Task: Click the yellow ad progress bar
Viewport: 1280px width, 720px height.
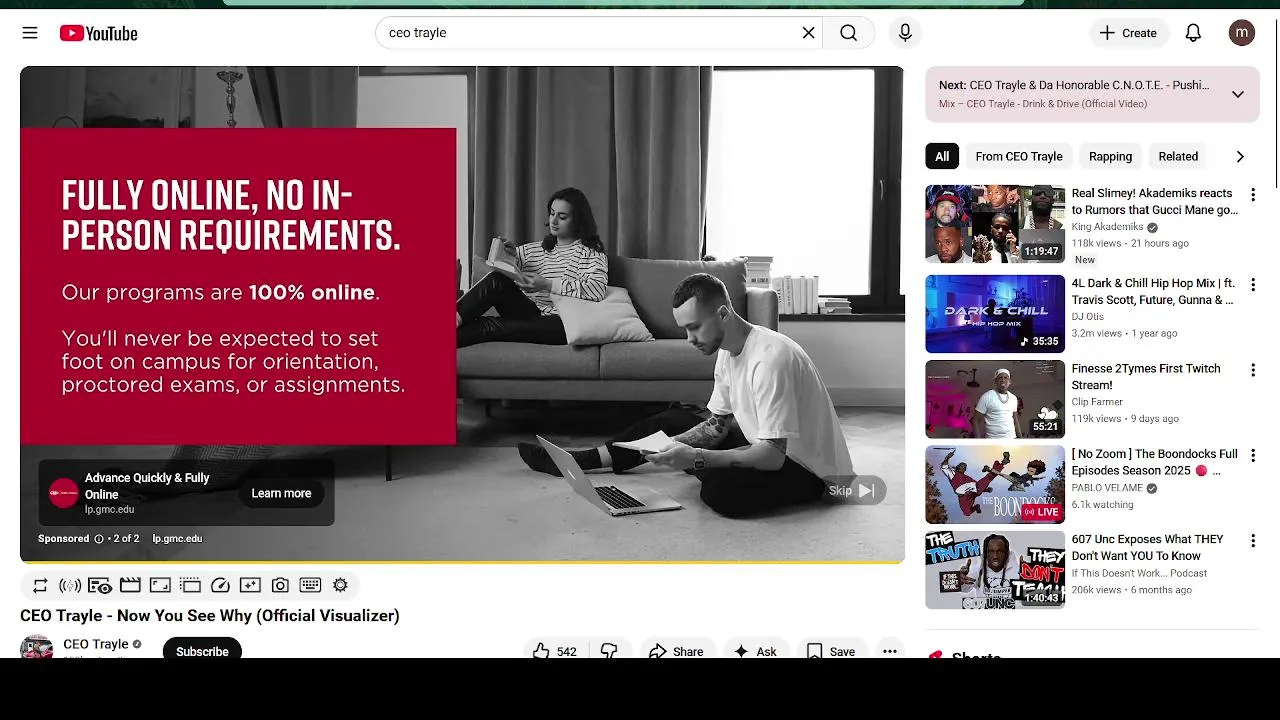Action: pyautogui.click(x=462, y=562)
